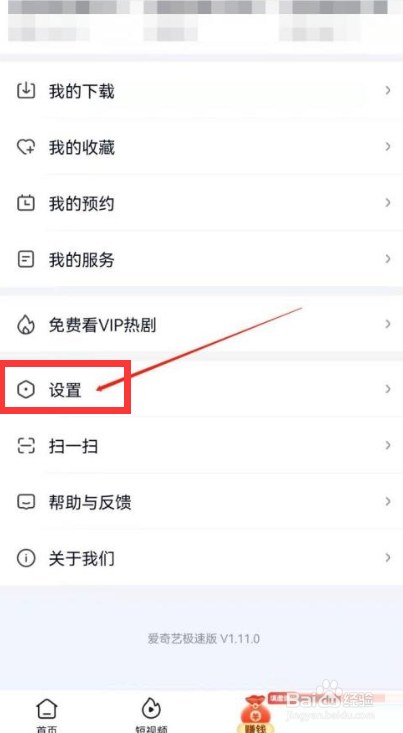Tap the 爱奇艺极速版 V1.11.0 version text
The image size is (403, 733).
pyautogui.click(x=204, y=639)
